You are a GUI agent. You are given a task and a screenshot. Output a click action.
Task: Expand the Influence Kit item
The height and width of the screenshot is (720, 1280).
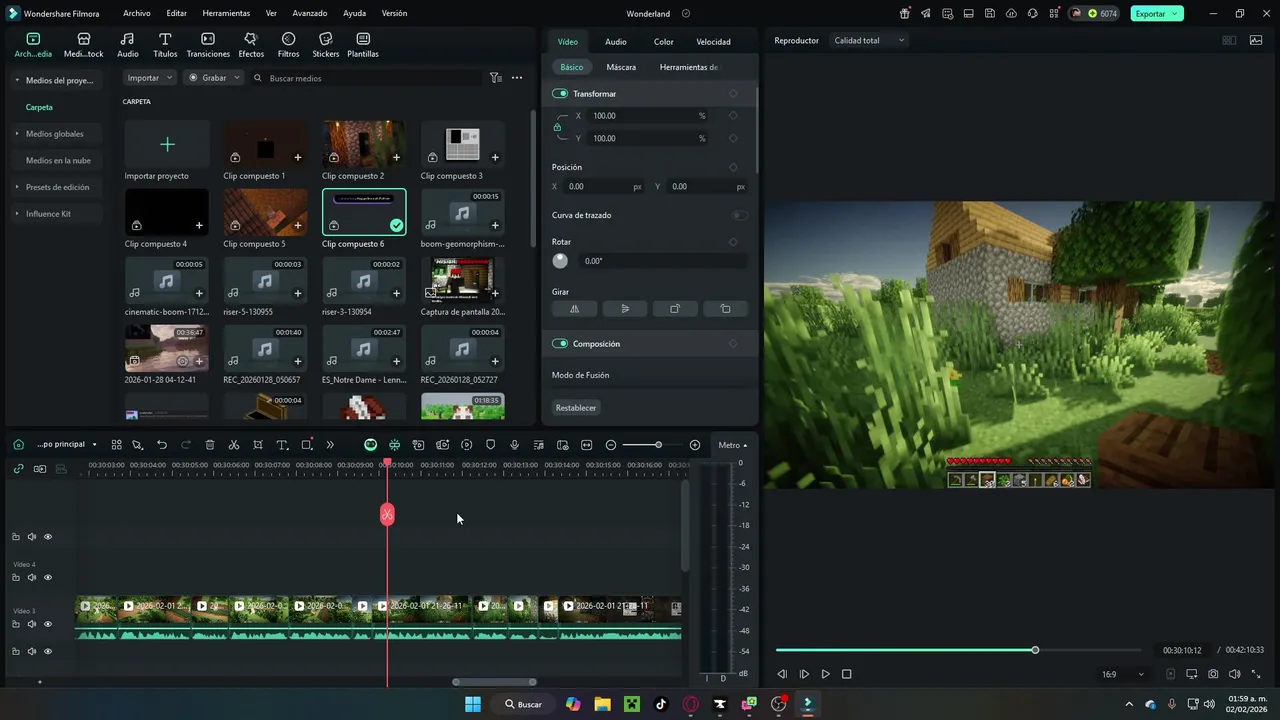(x=17, y=214)
